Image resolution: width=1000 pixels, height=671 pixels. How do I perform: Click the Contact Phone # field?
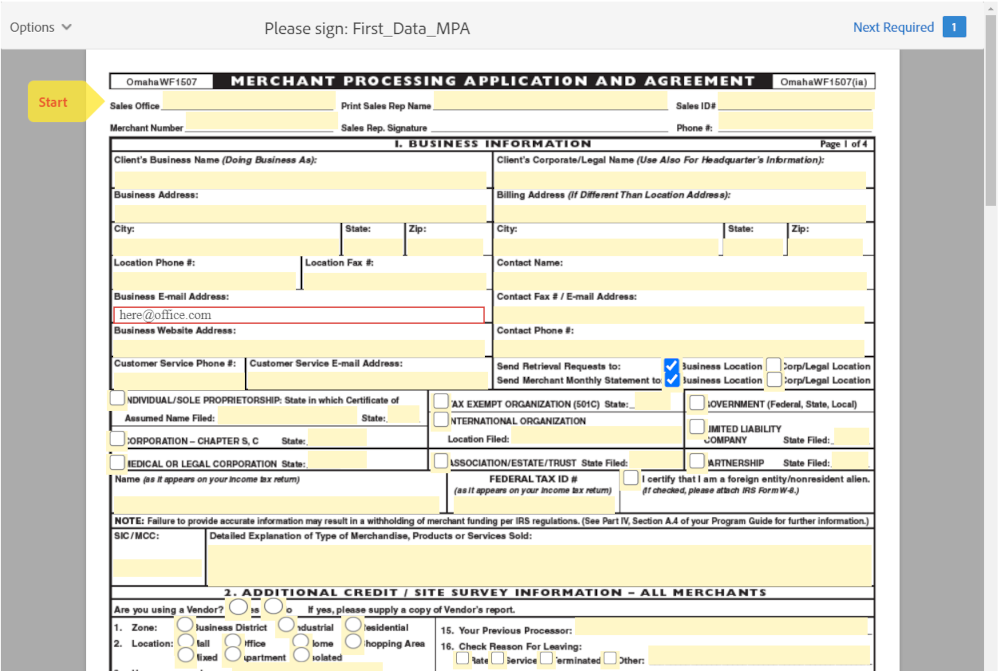[679, 348]
